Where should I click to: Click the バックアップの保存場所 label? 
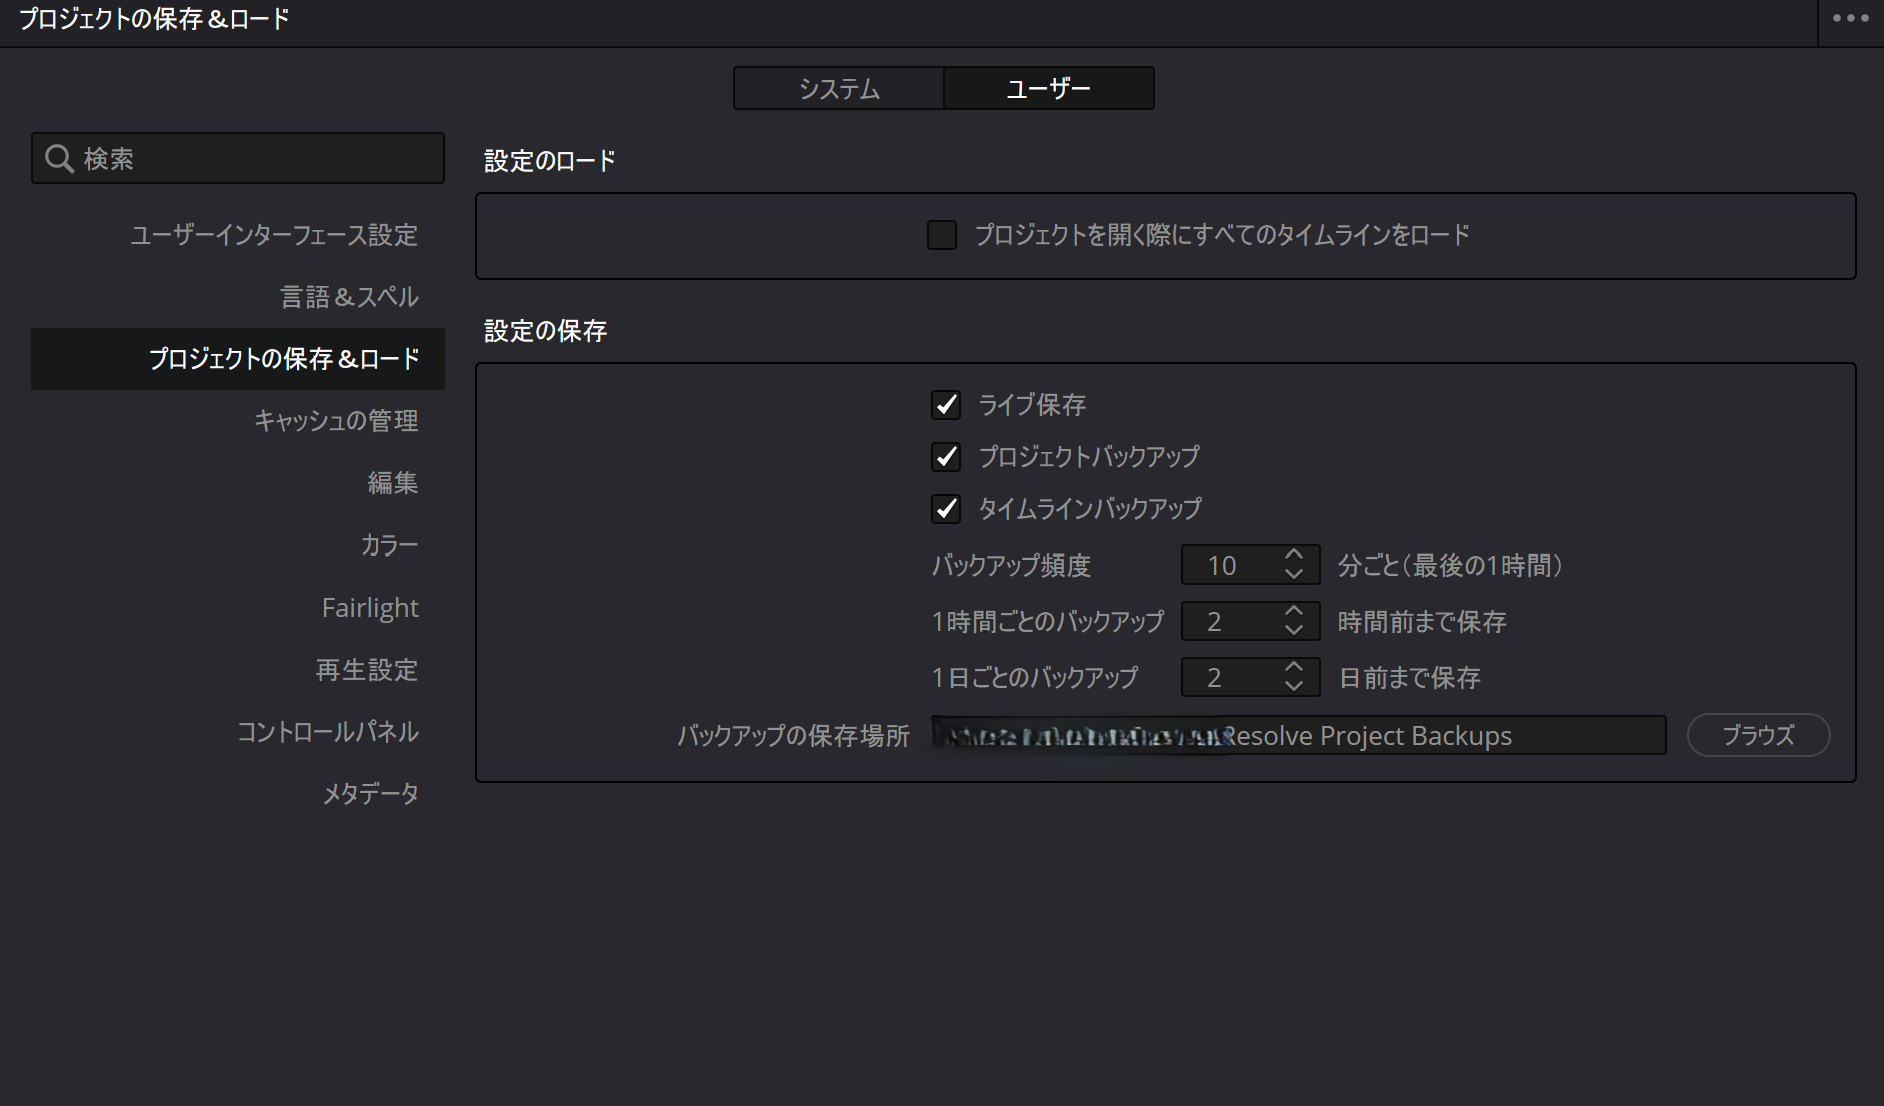pos(794,735)
